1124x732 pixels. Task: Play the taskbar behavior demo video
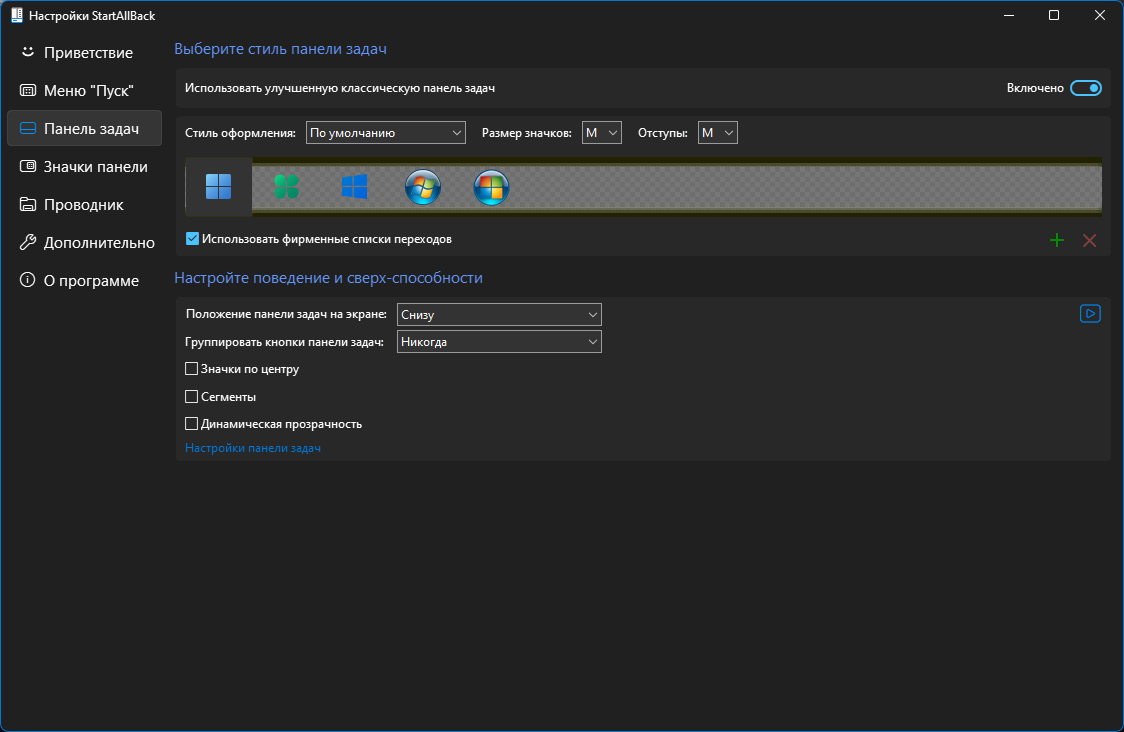(x=1090, y=313)
